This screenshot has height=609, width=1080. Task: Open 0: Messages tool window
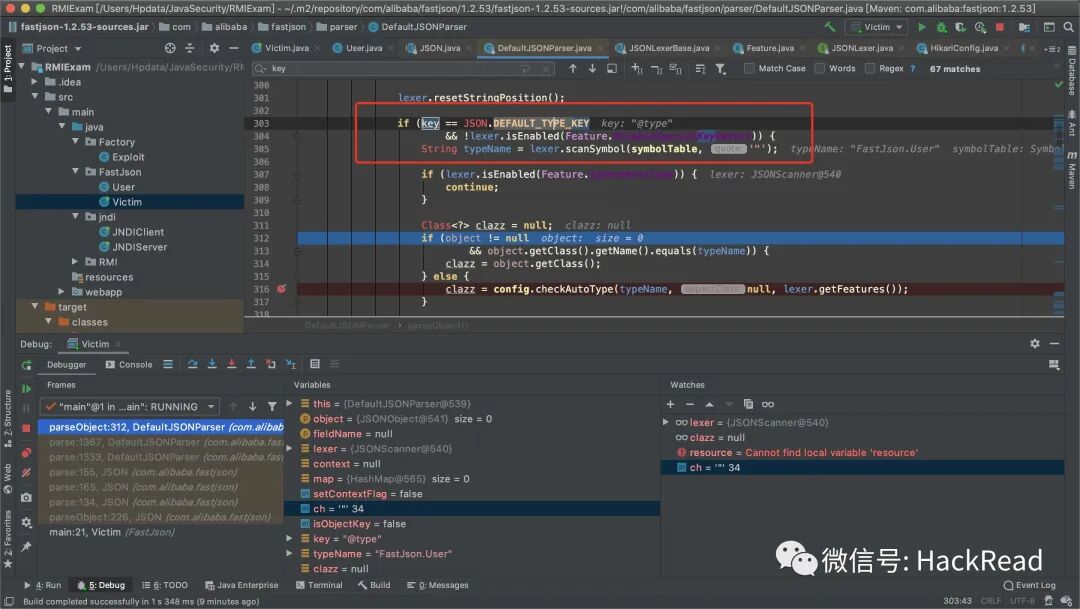(x=437, y=586)
